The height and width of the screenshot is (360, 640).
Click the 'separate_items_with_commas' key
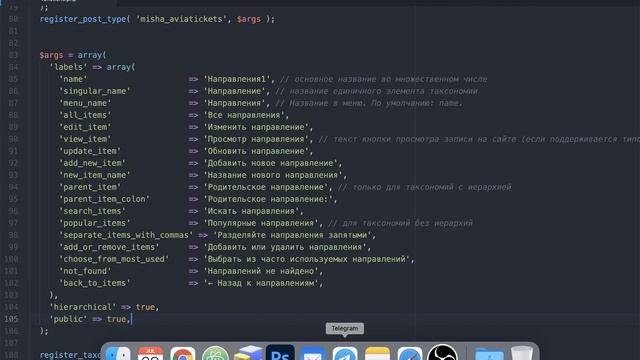126,235
